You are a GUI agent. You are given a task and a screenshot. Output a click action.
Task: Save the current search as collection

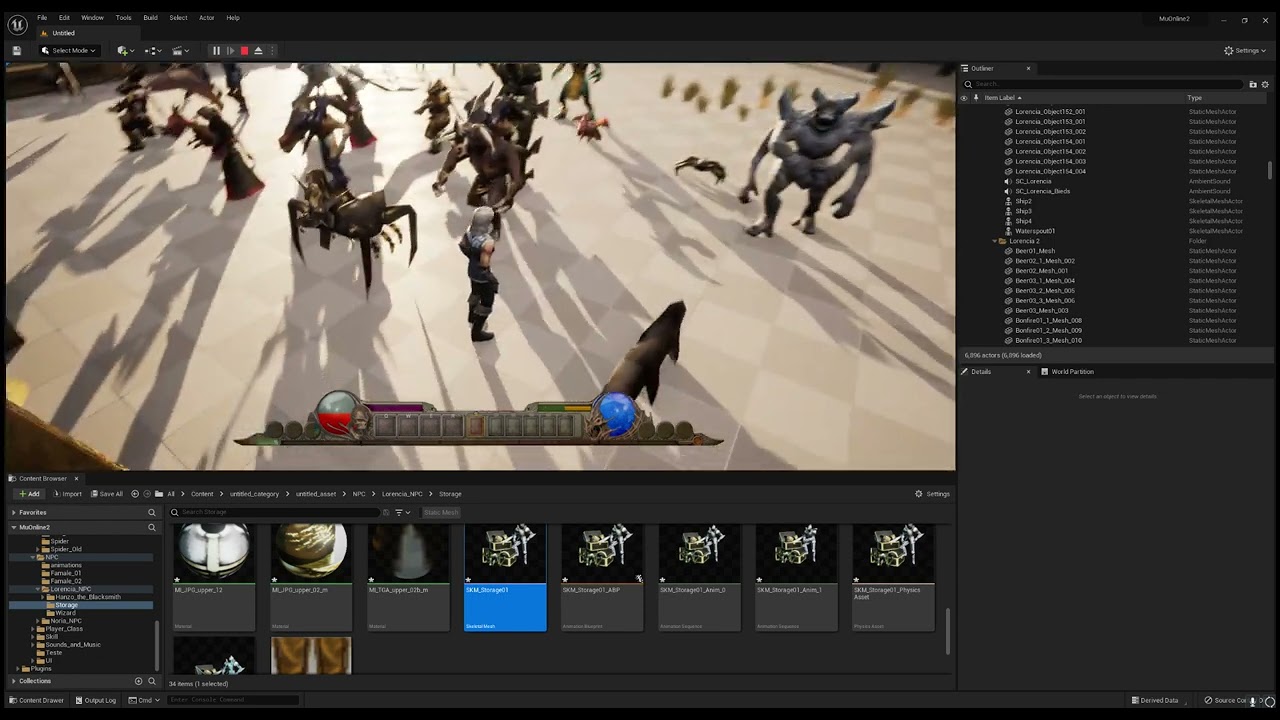[386, 512]
